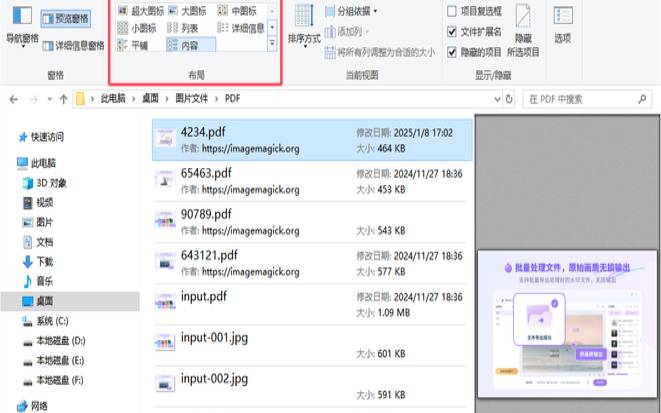Select 平铺 tiles layout
This screenshot has height=413, width=661.
pos(133,45)
